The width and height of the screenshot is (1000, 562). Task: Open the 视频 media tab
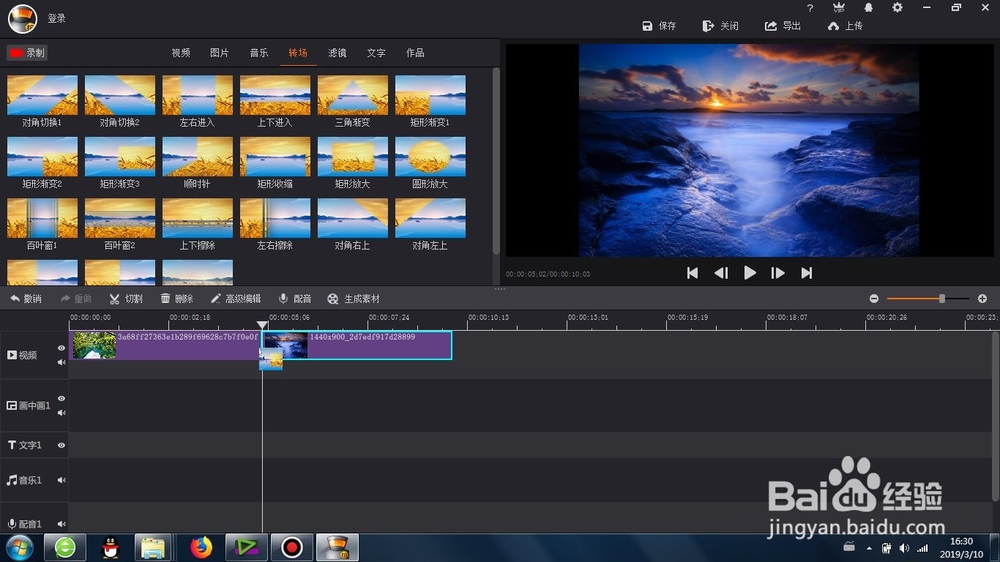180,53
